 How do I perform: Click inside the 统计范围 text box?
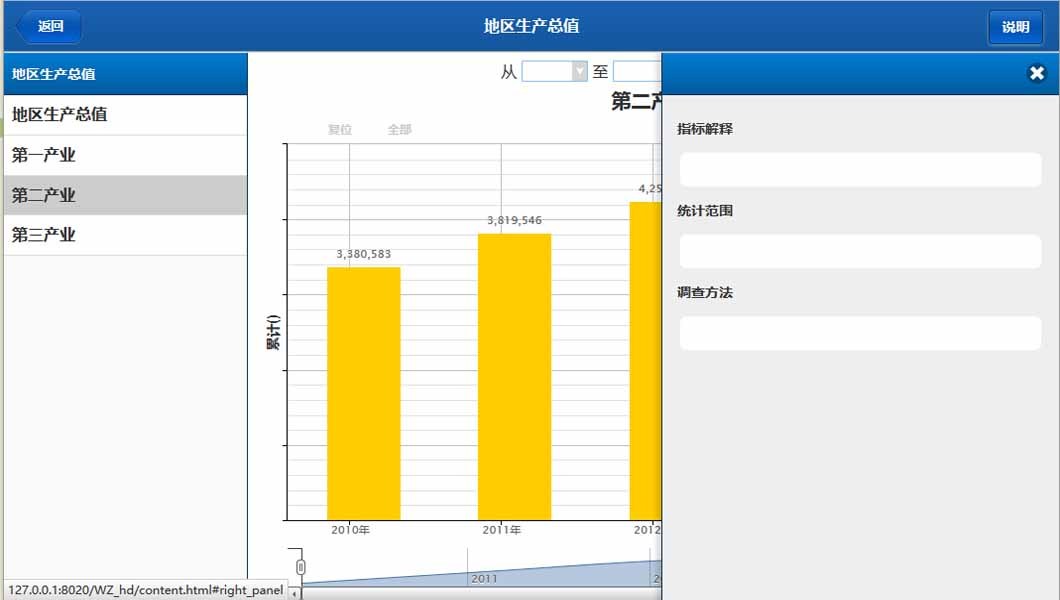click(860, 251)
